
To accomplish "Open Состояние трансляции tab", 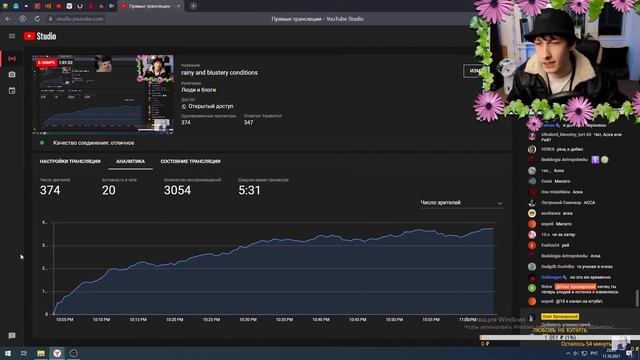I will [191, 162].
